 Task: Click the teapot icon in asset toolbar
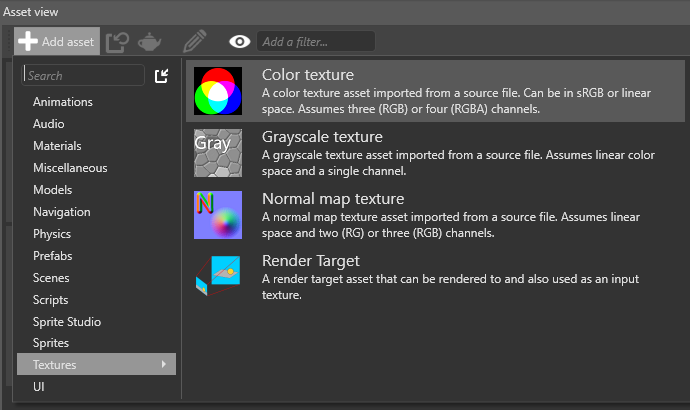tap(150, 41)
